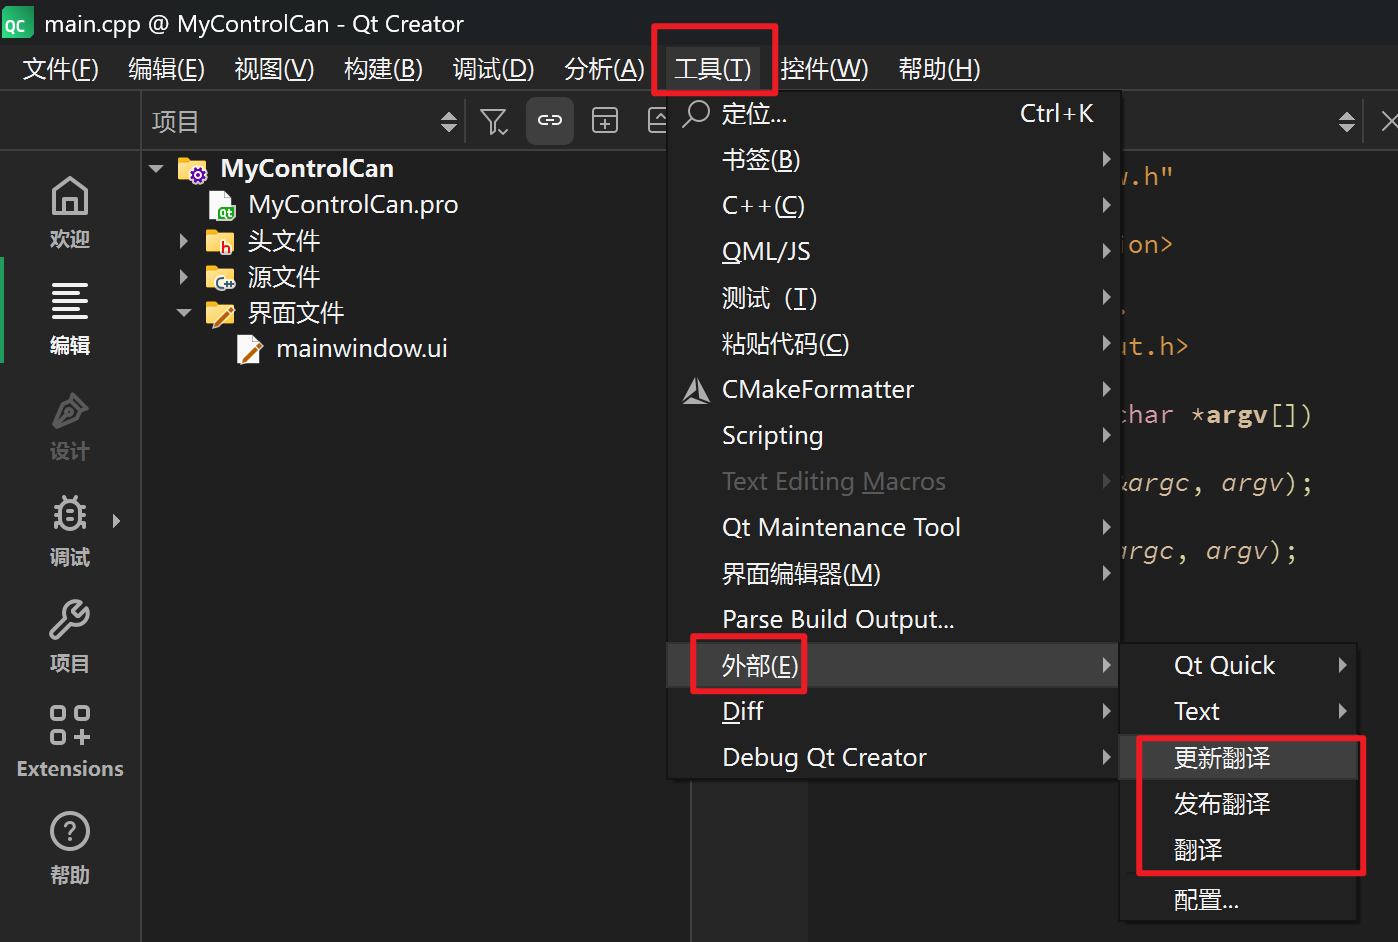Click the Qt Creator logo icon
1398x942 pixels.
point(17,23)
